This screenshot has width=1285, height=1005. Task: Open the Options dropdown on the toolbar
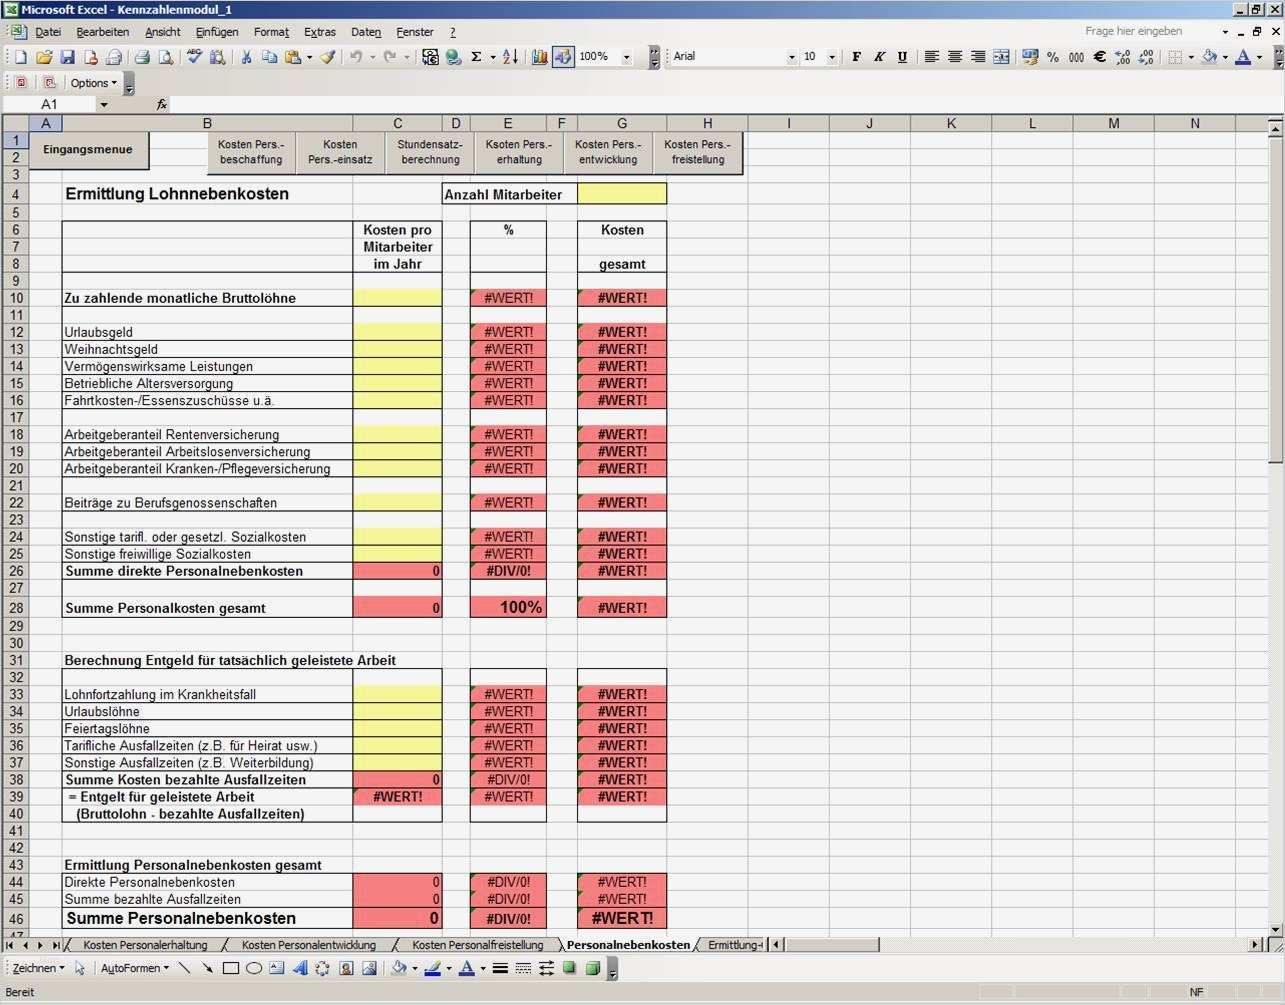93,83
